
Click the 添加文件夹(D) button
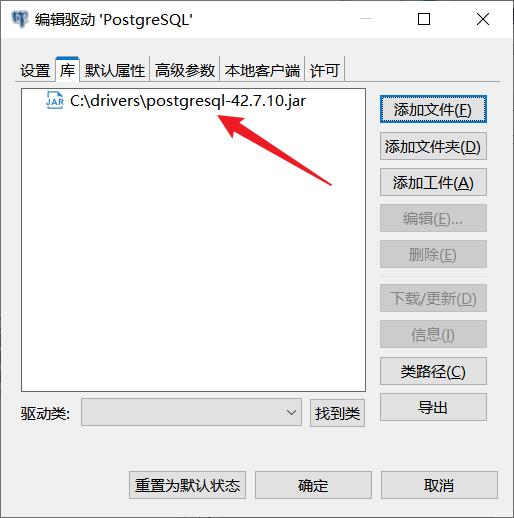point(433,146)
